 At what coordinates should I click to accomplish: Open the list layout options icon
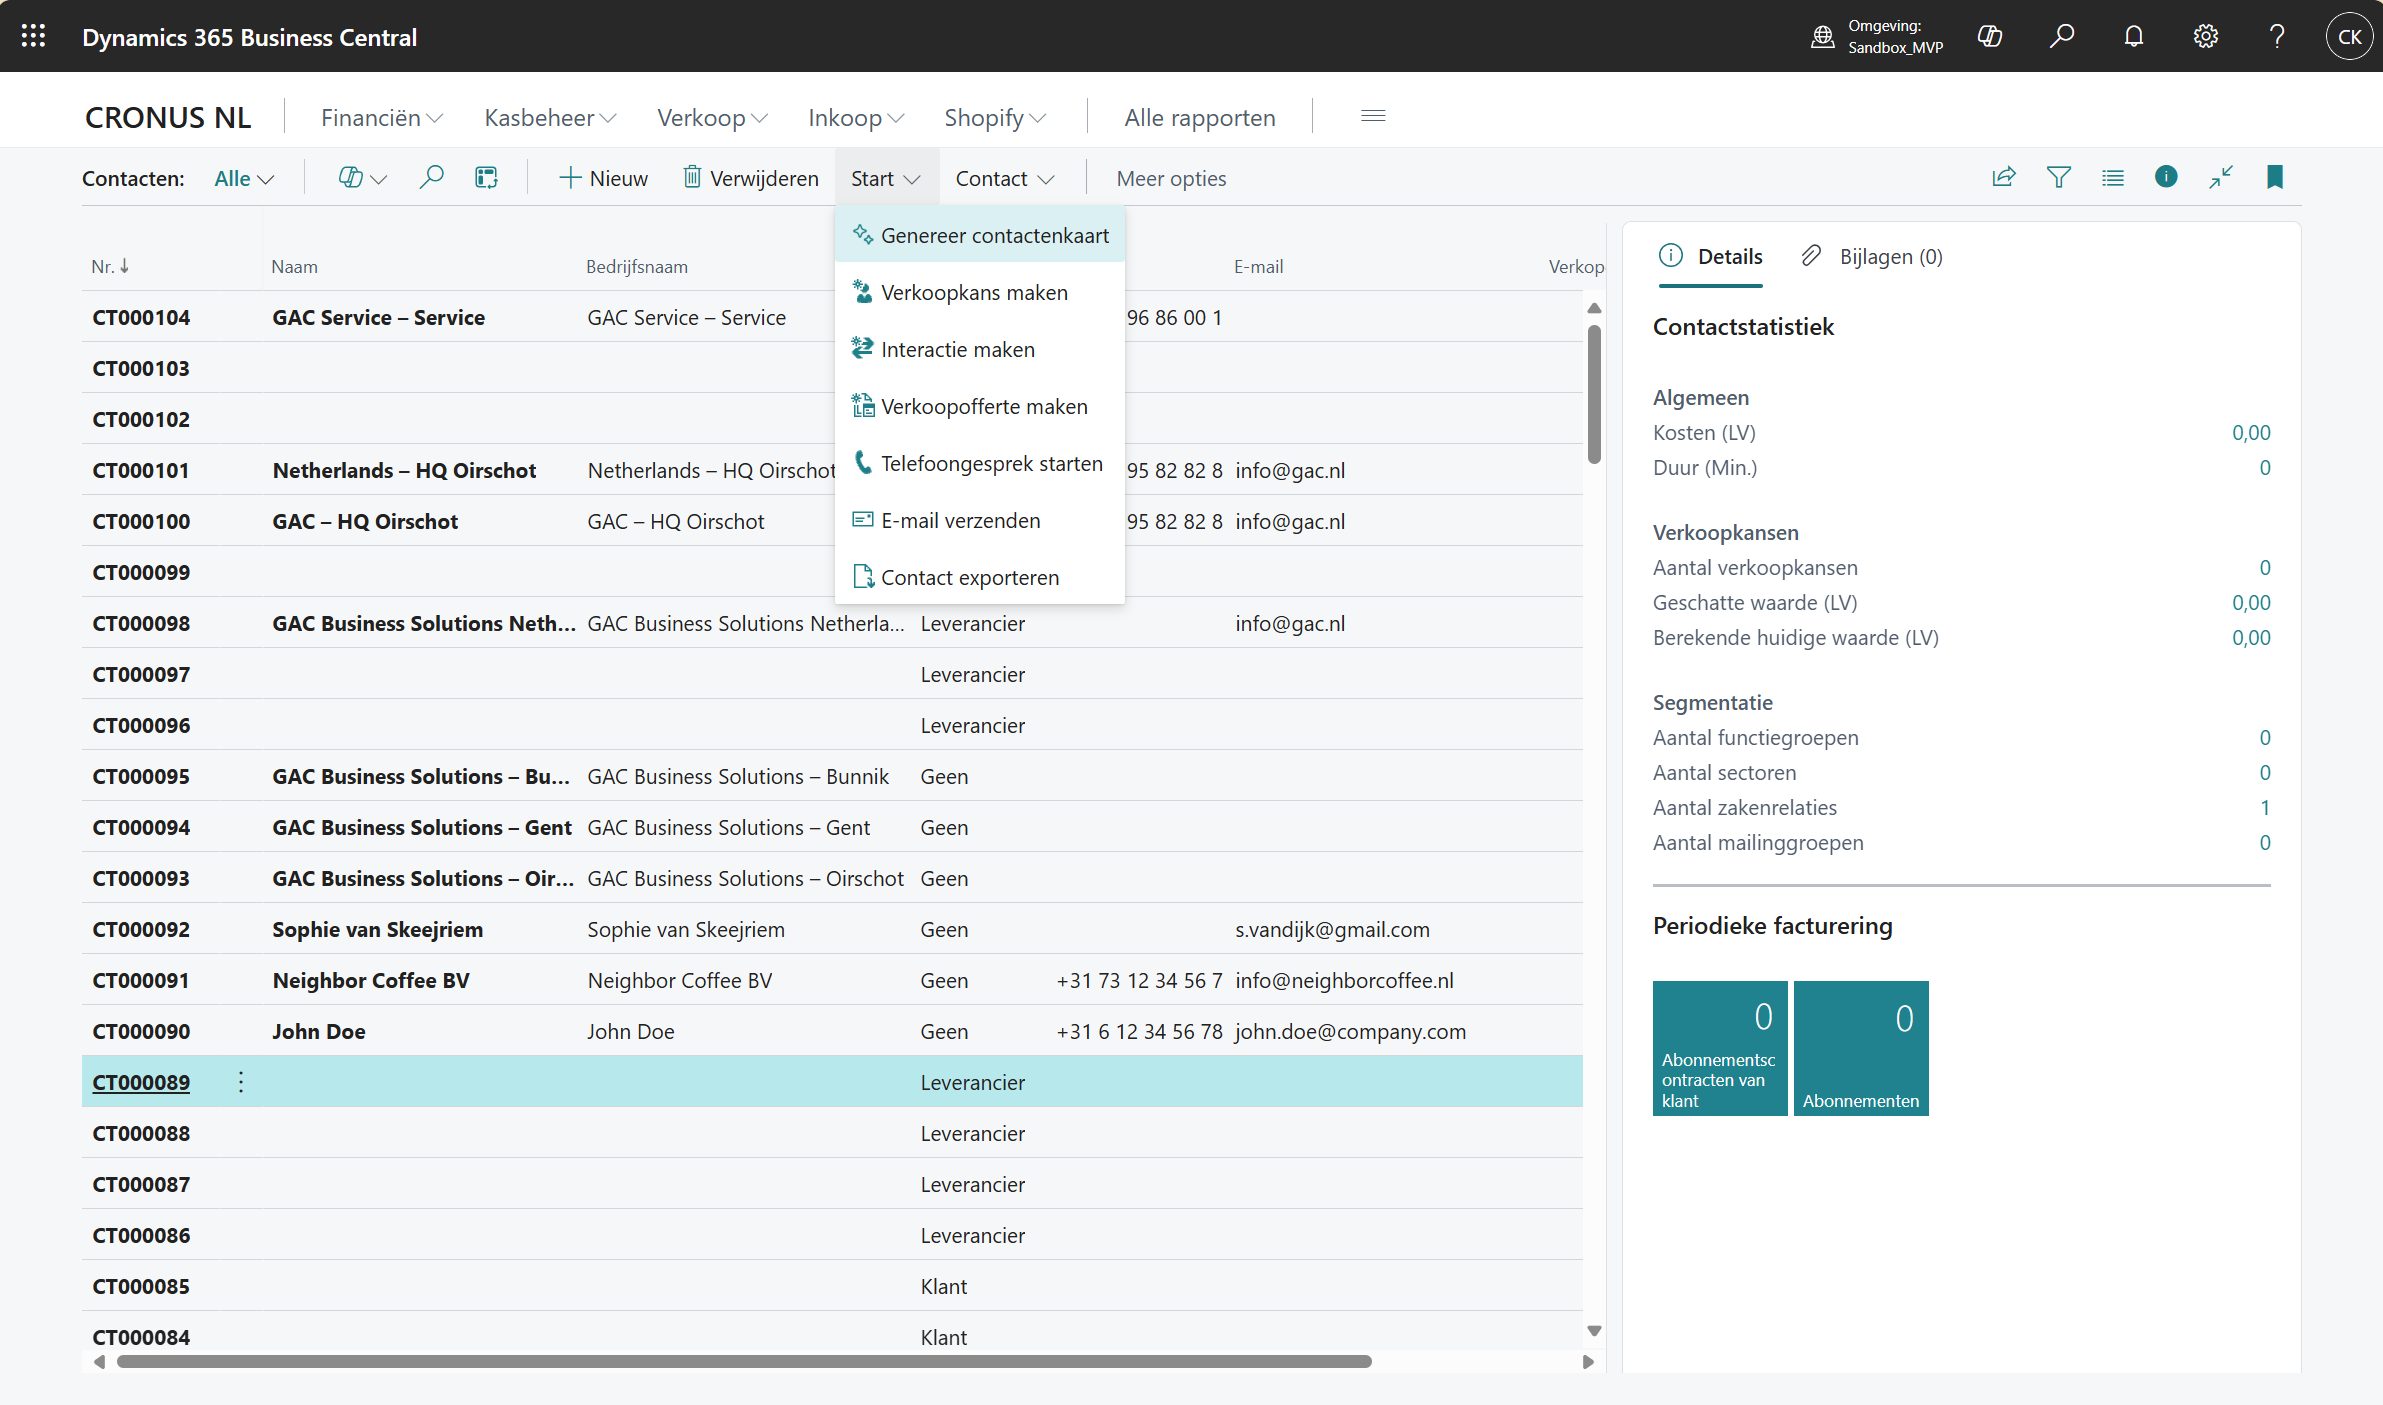(x=2112, y=178)
